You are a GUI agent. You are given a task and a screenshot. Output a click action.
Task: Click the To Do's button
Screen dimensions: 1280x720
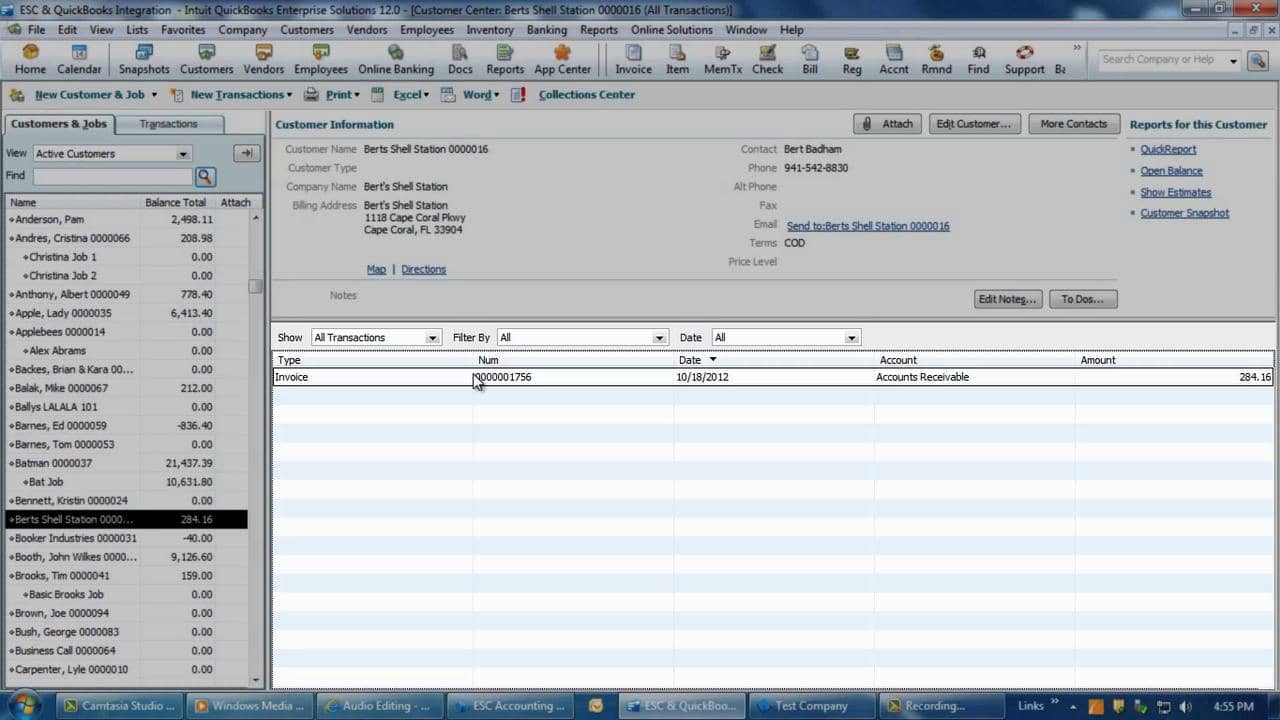(1083, 299)
